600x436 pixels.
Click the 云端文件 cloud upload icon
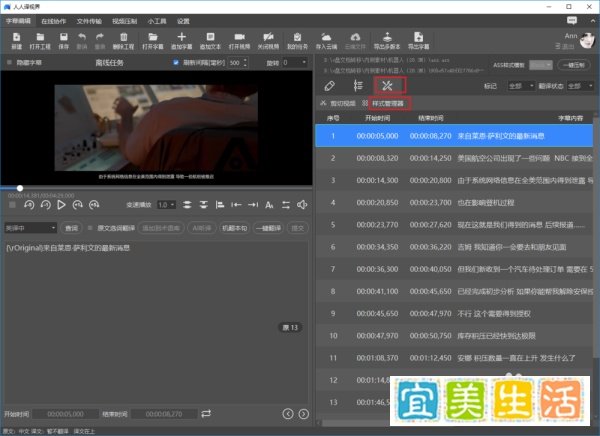(x=355, y=37)
